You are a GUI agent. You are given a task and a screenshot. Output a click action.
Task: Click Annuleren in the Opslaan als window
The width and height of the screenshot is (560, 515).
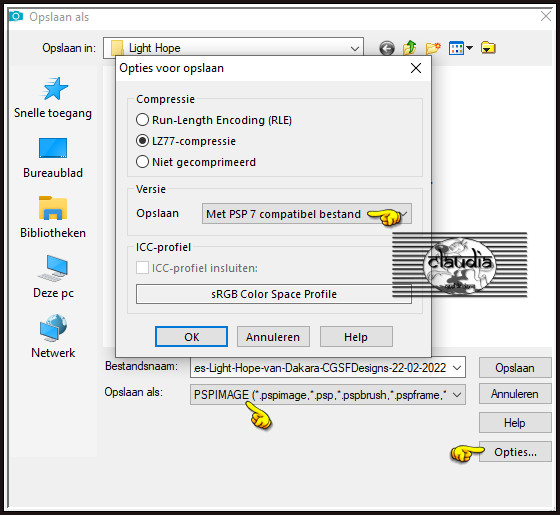tap(515, 394)
